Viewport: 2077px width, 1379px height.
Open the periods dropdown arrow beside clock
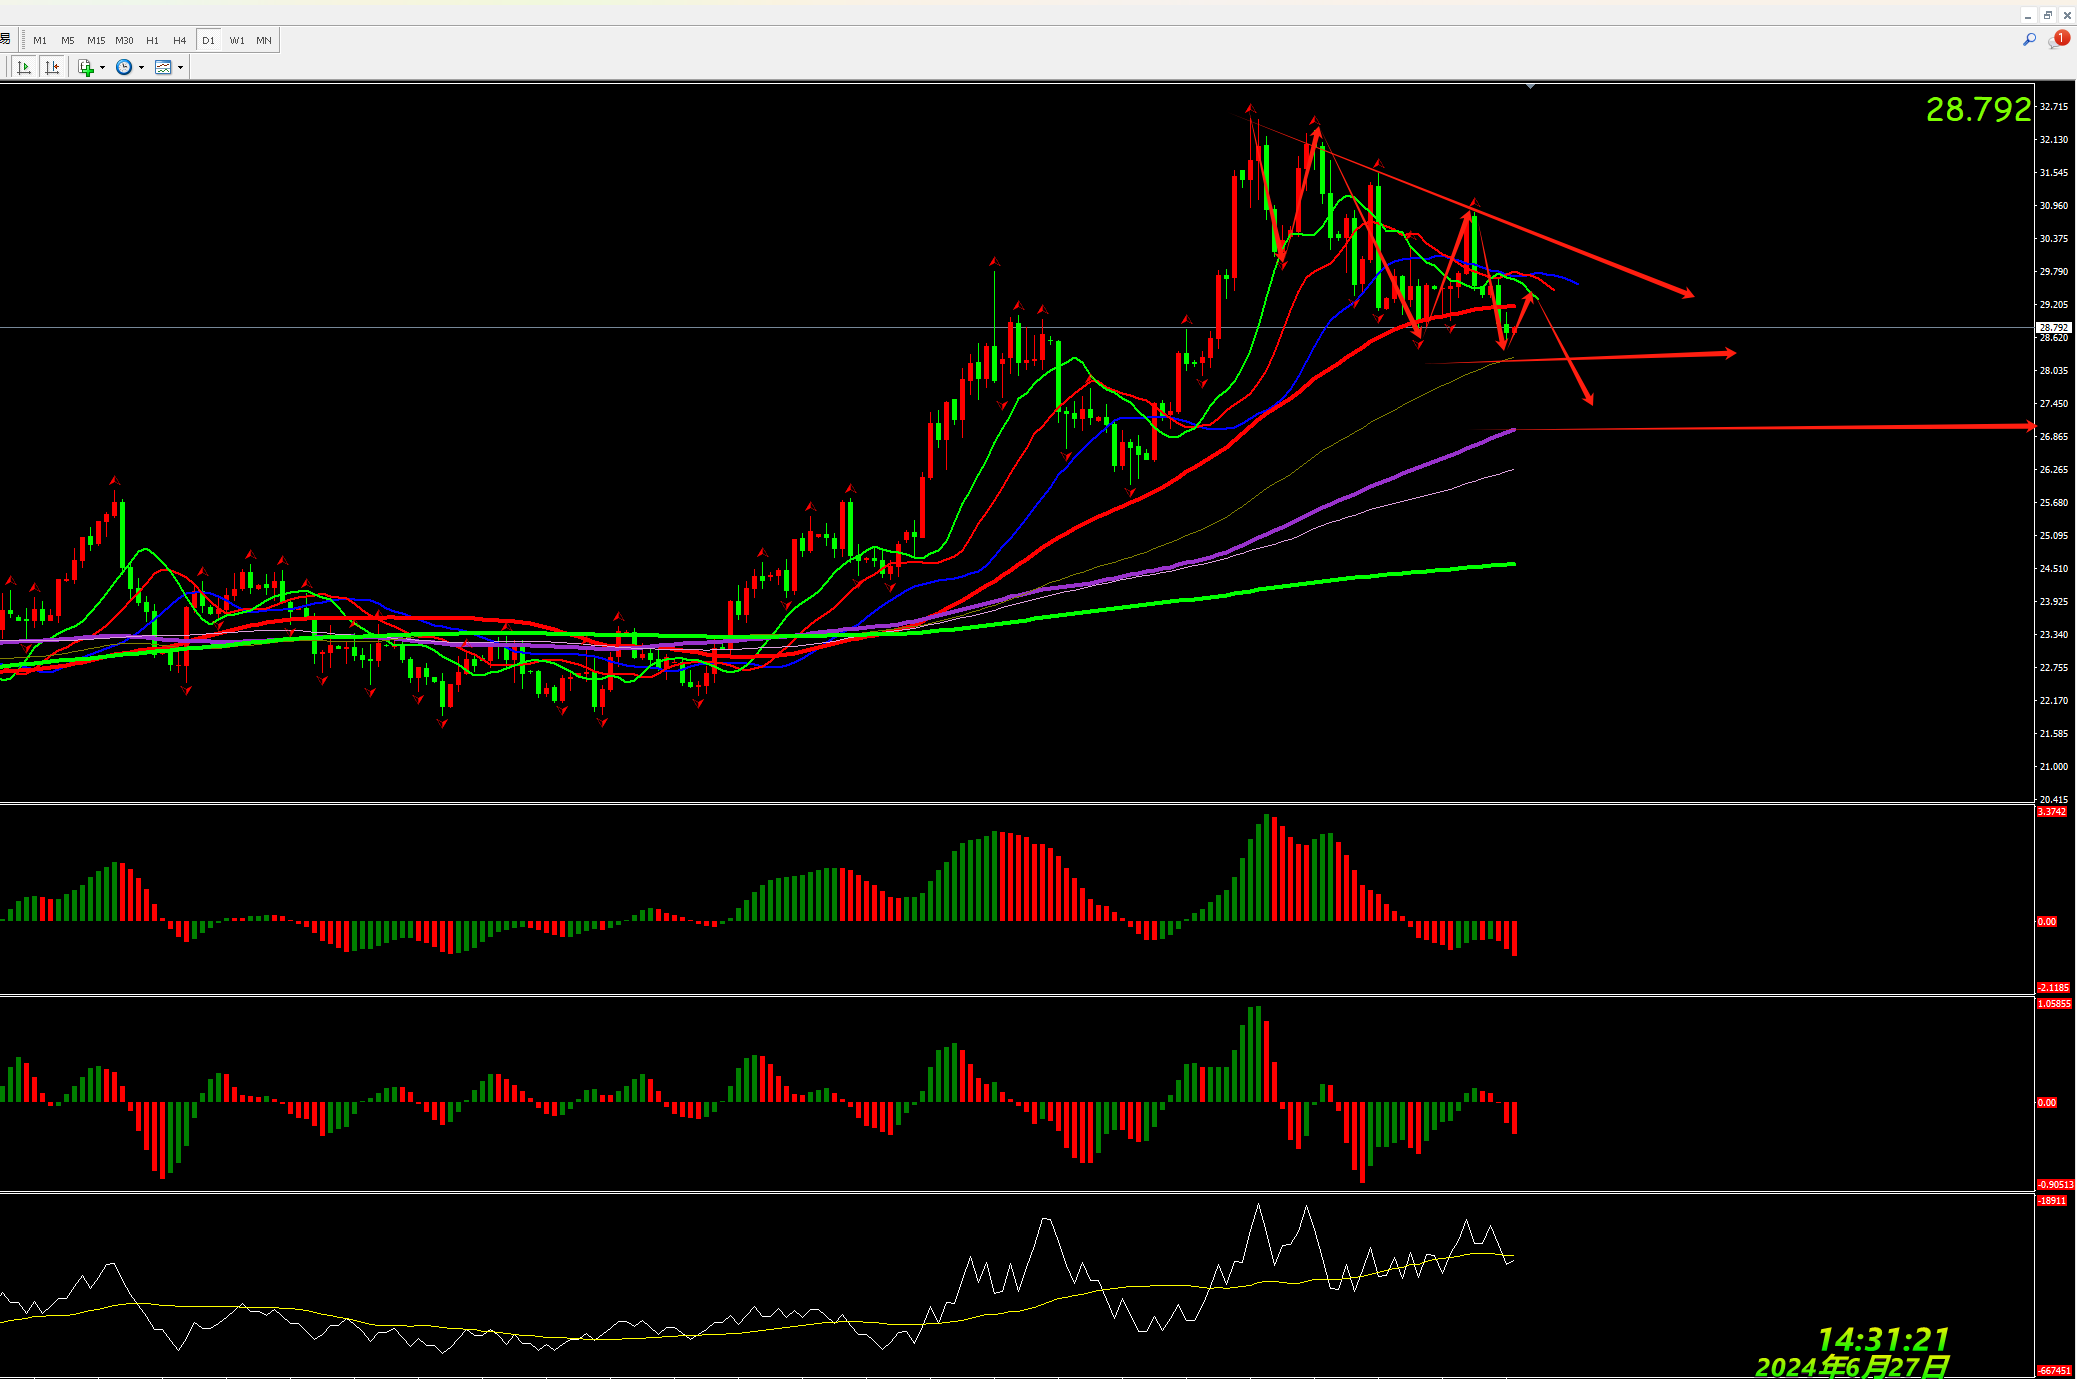[141, 68]
